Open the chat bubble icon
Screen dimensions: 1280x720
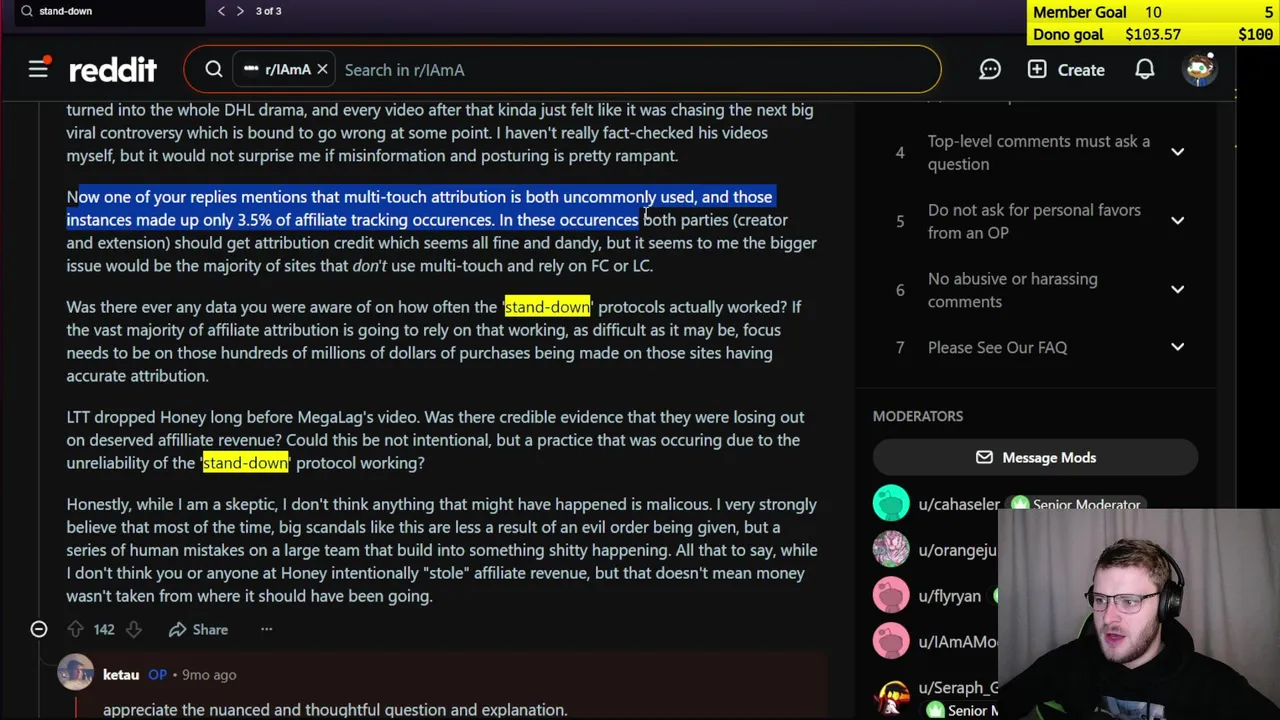point(990,70)
